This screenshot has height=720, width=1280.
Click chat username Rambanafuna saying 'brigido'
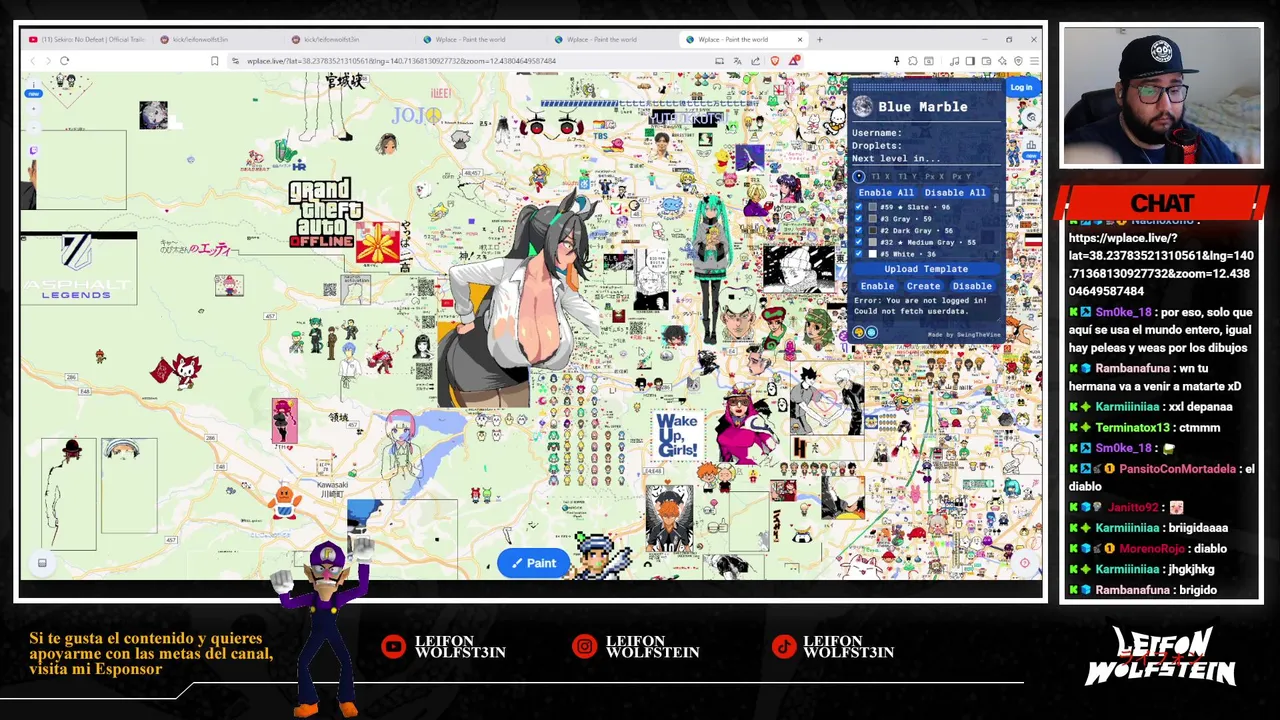[1132, 590]
